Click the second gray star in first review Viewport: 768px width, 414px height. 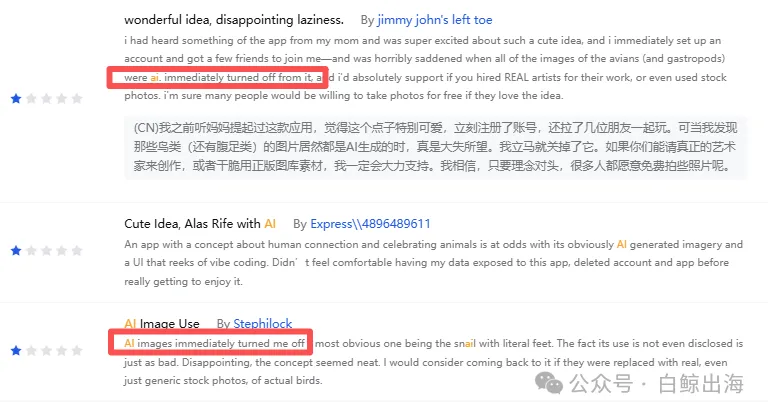click(31, 99)
